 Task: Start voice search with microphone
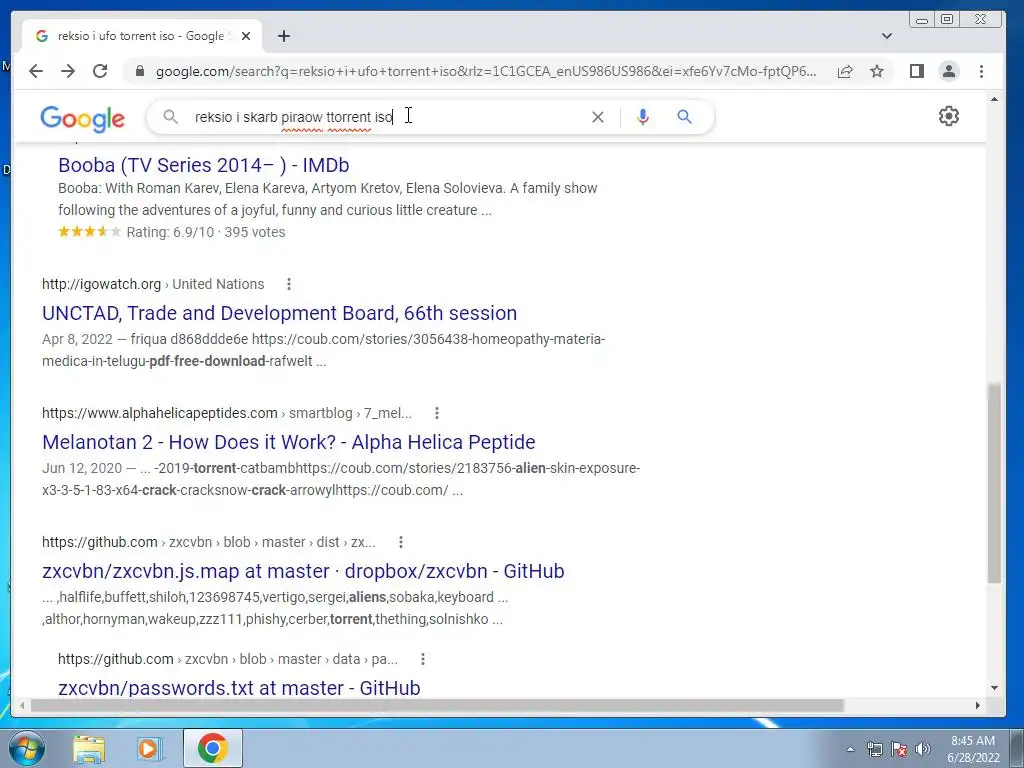click(x=643, y=117)
